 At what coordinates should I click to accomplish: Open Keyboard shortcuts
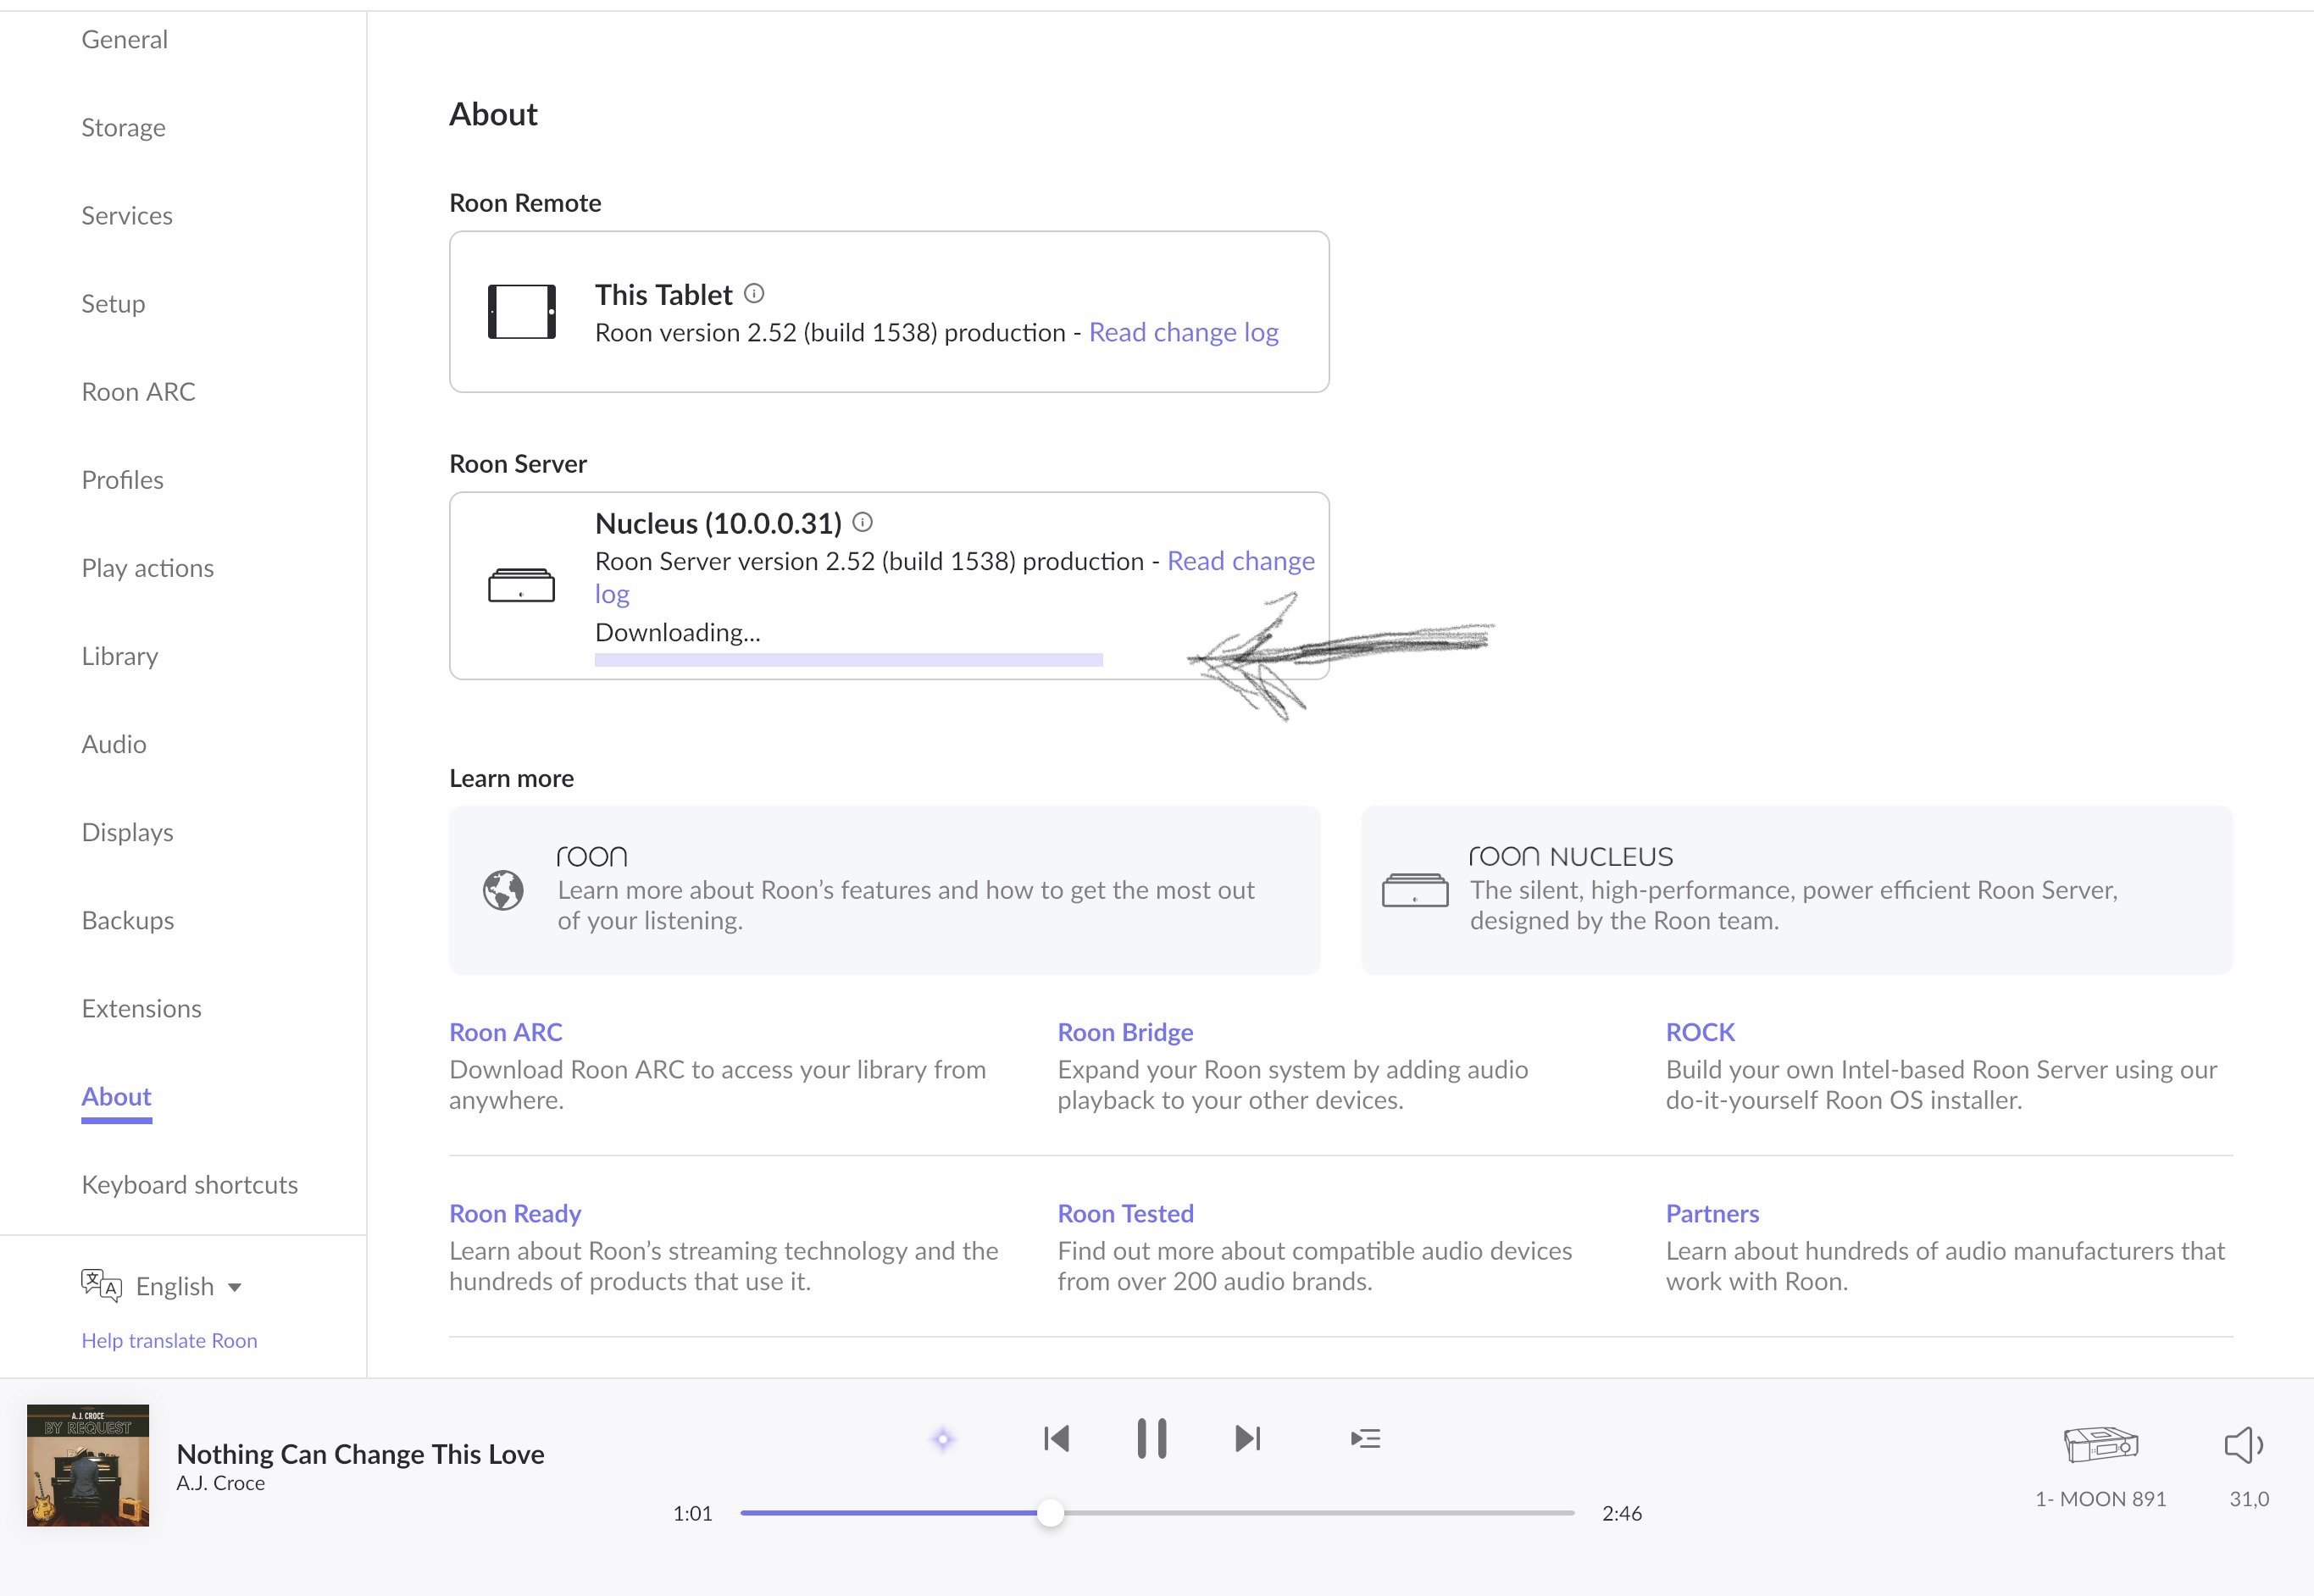point(190,1185)
